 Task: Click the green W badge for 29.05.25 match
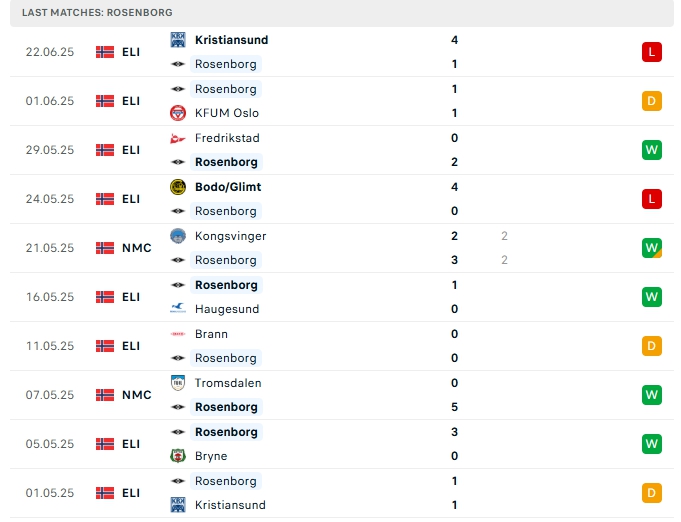[x=652, y=150]
